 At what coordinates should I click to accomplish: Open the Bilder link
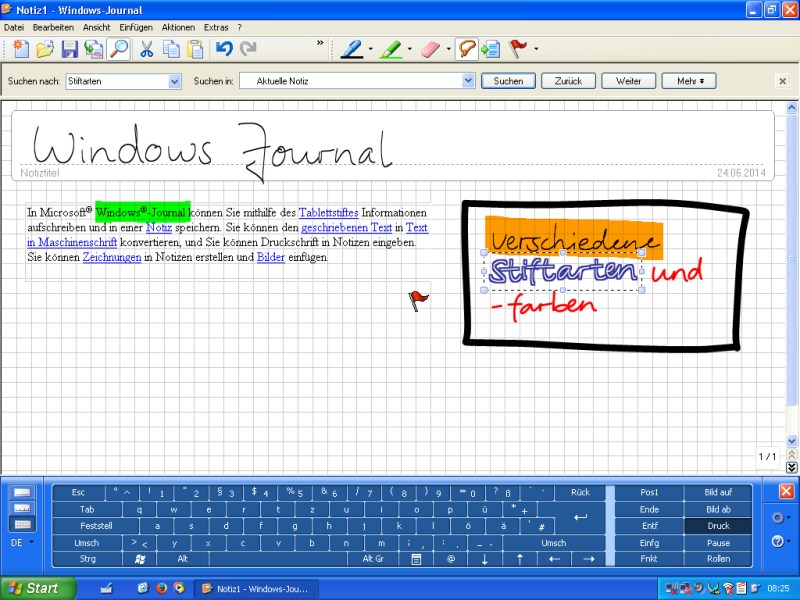point(270,257)
